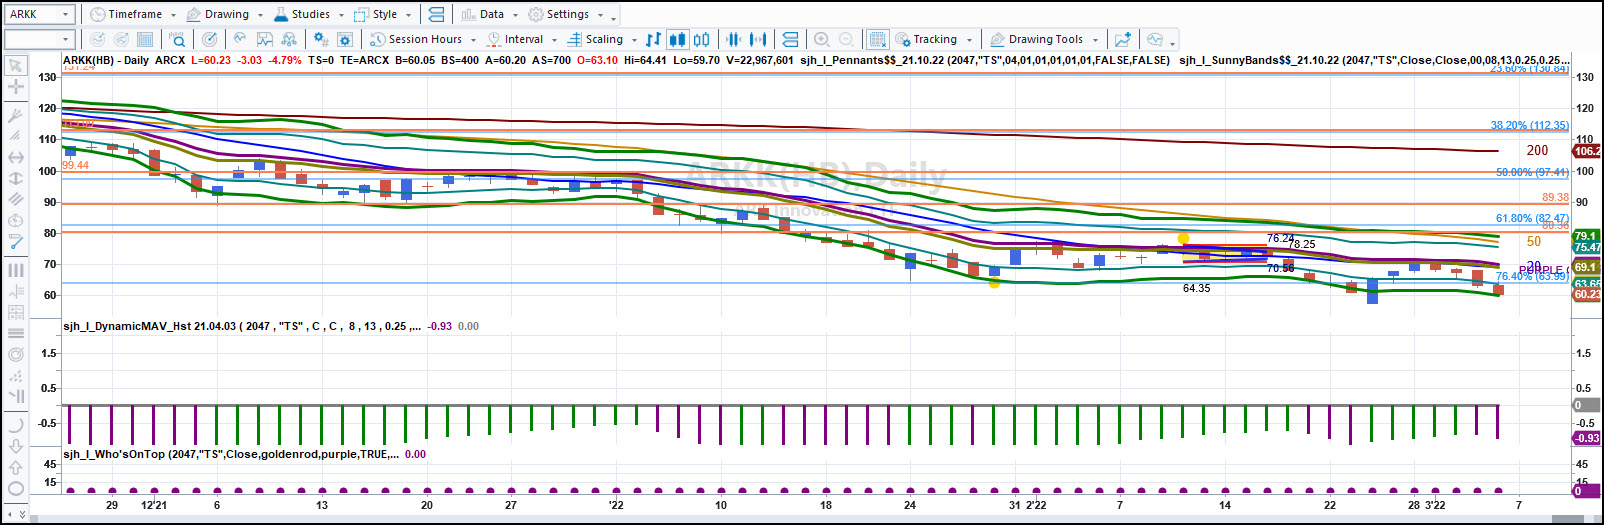The image size is (1604, 525).
Task: Click the sync icon in second toolbar
Action: (x=790, y=39)
